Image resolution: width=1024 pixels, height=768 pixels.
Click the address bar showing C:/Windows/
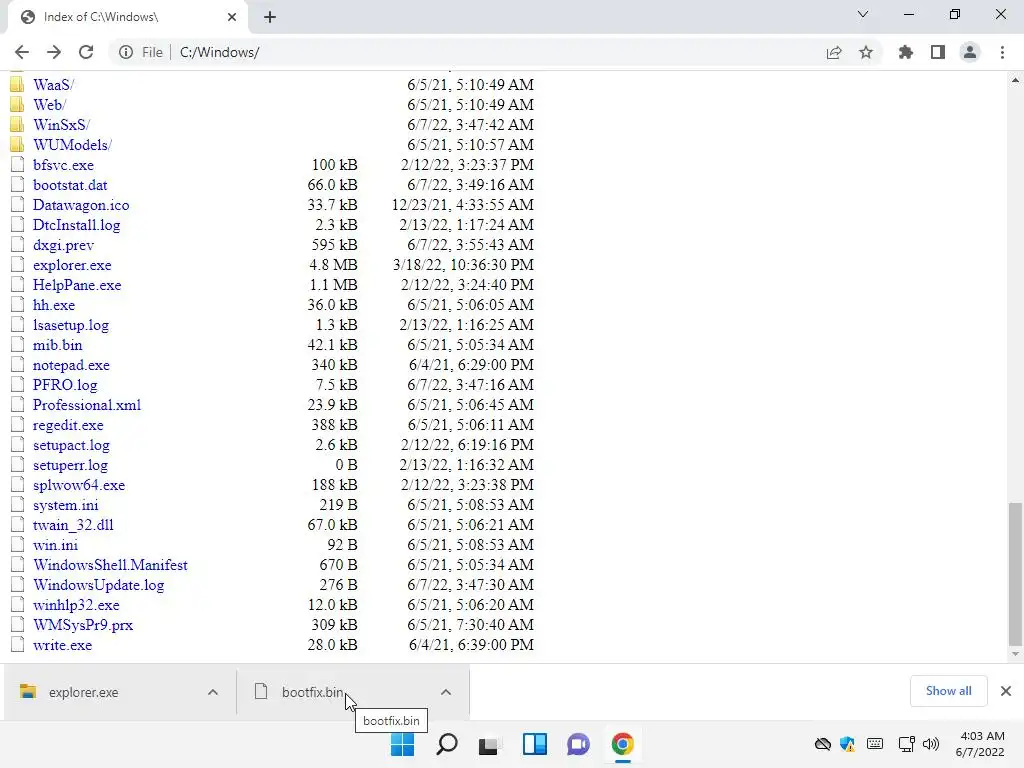[x=496, y=52]
